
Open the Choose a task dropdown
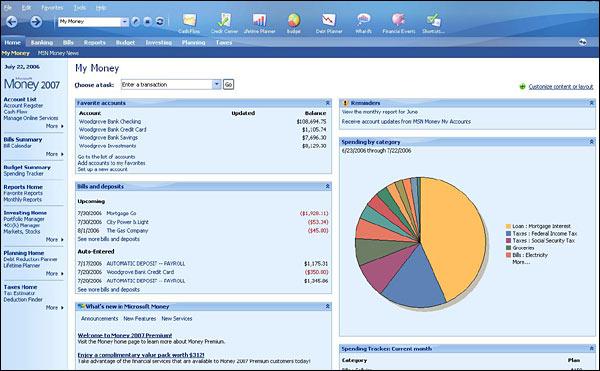coord(217,85)
